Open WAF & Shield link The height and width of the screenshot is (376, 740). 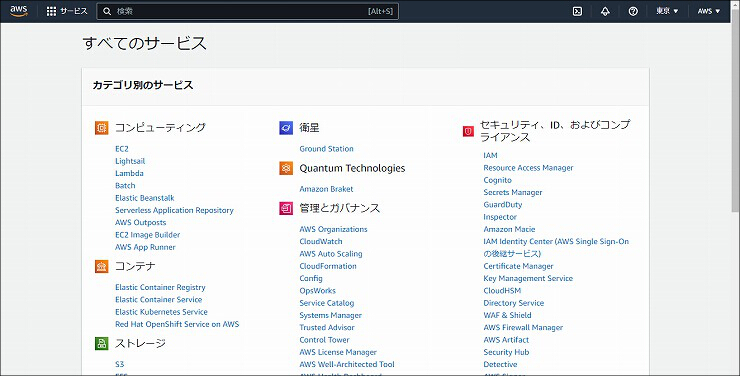coord(507,315)
